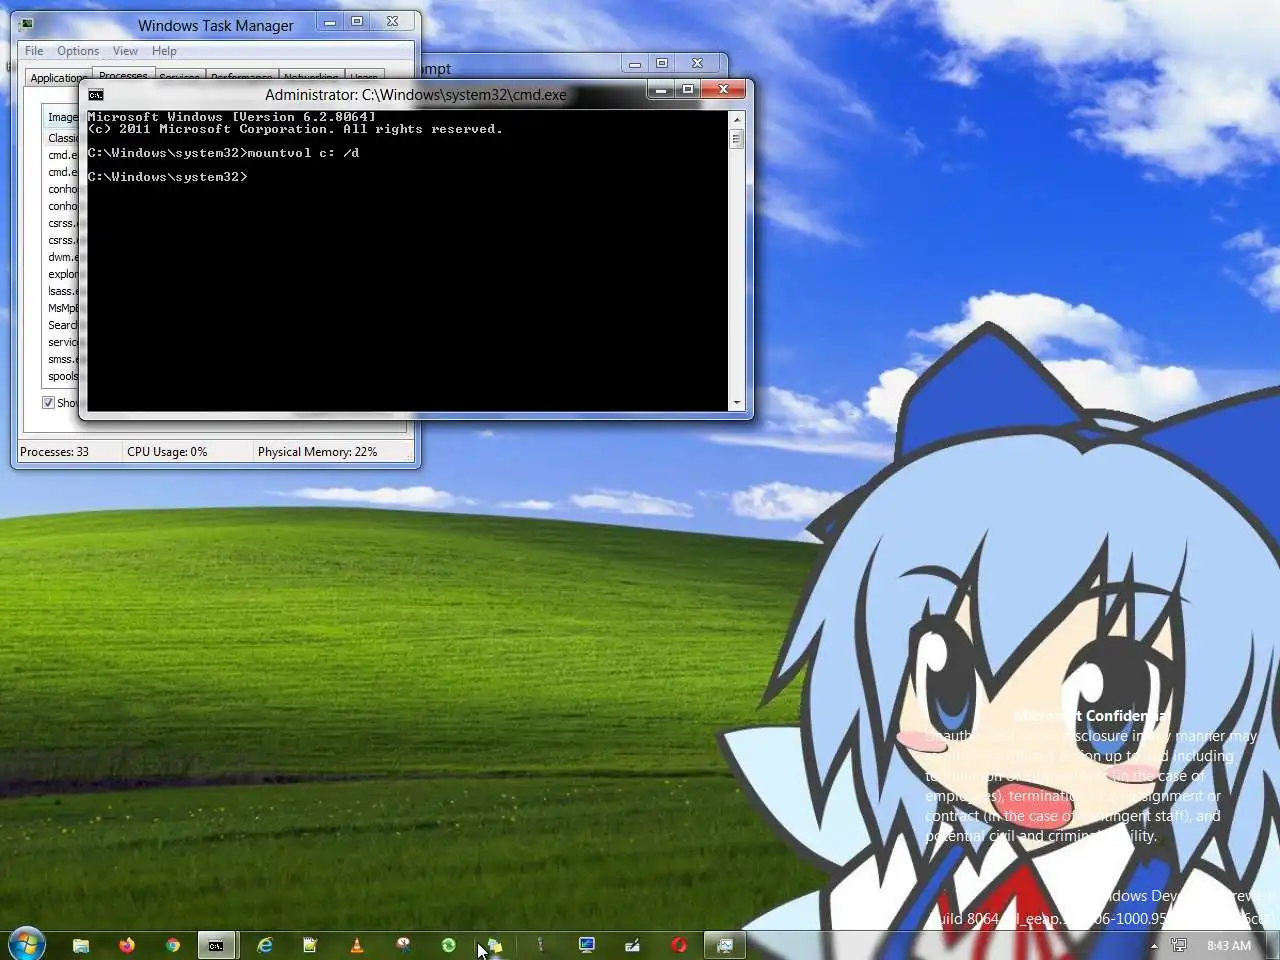The image size is (1280, 960).
Task: Click the network icon in system tray
Action: tap(1180, 945)
